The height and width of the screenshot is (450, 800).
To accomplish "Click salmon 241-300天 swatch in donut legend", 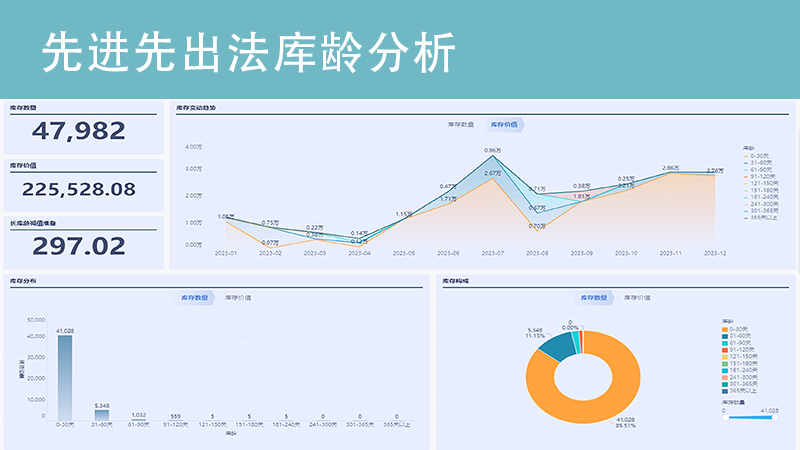I will tap(724, 378).
